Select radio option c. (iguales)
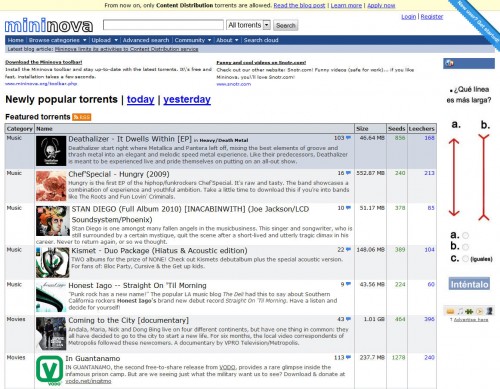This screenshot has width=500, height=389. pos(466,259)
